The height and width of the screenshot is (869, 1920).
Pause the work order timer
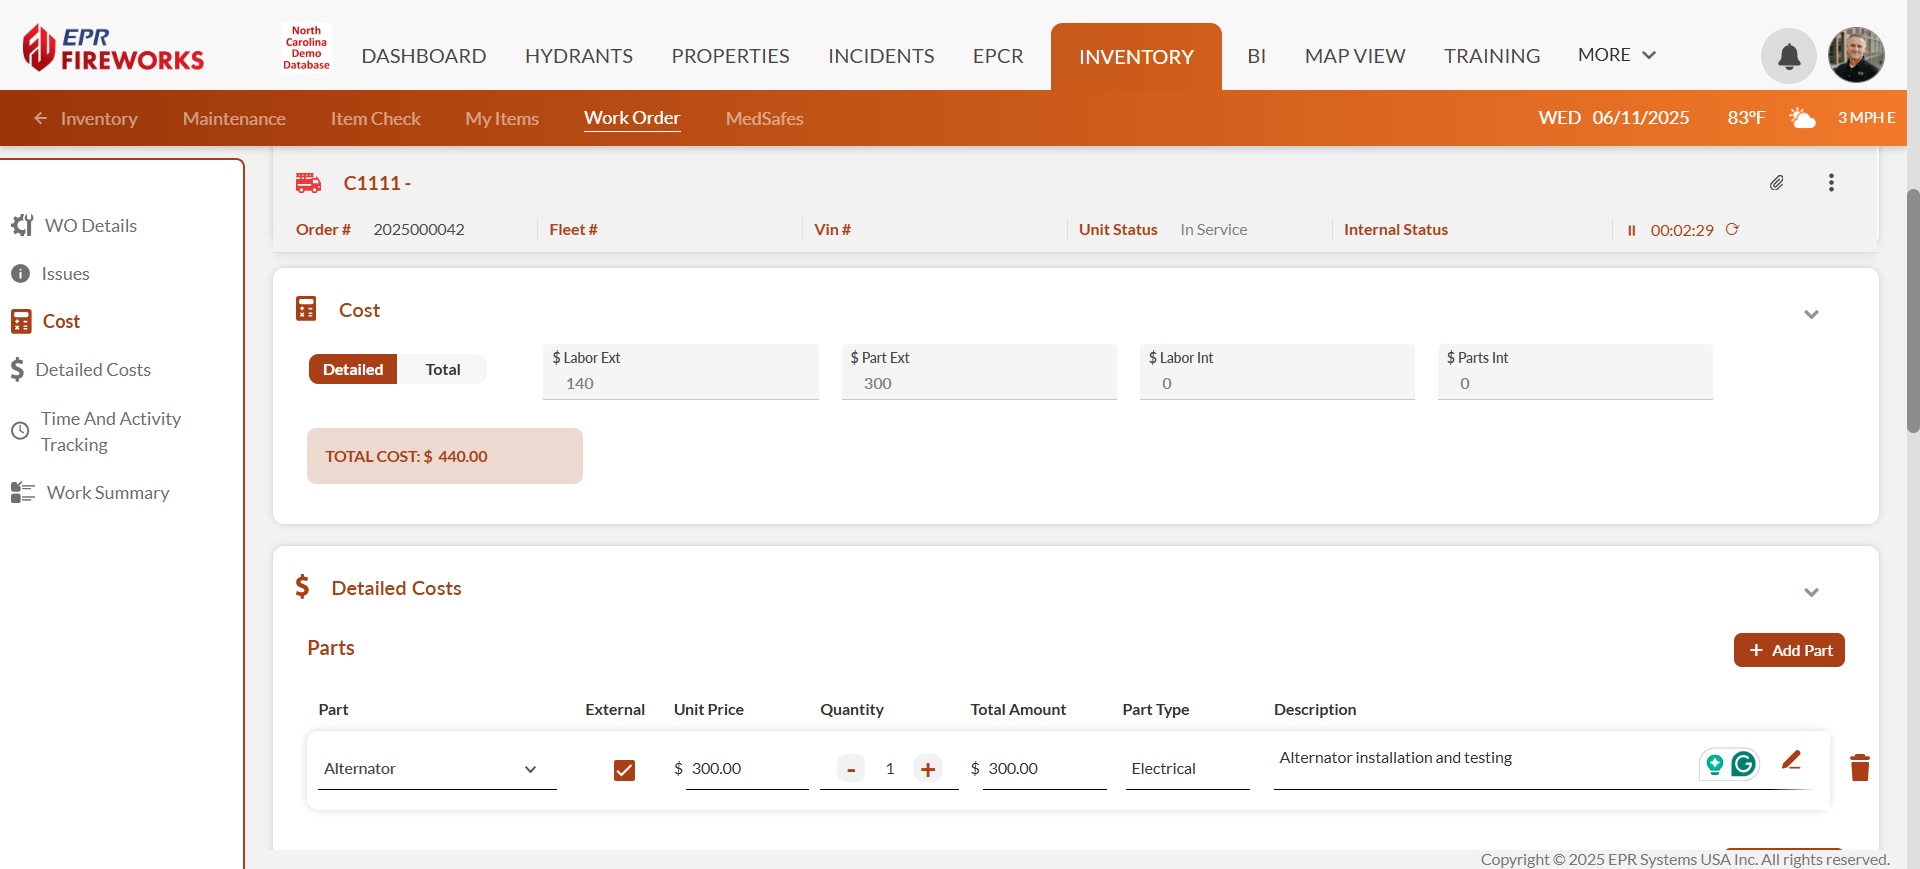click(x=1631, y=230)
